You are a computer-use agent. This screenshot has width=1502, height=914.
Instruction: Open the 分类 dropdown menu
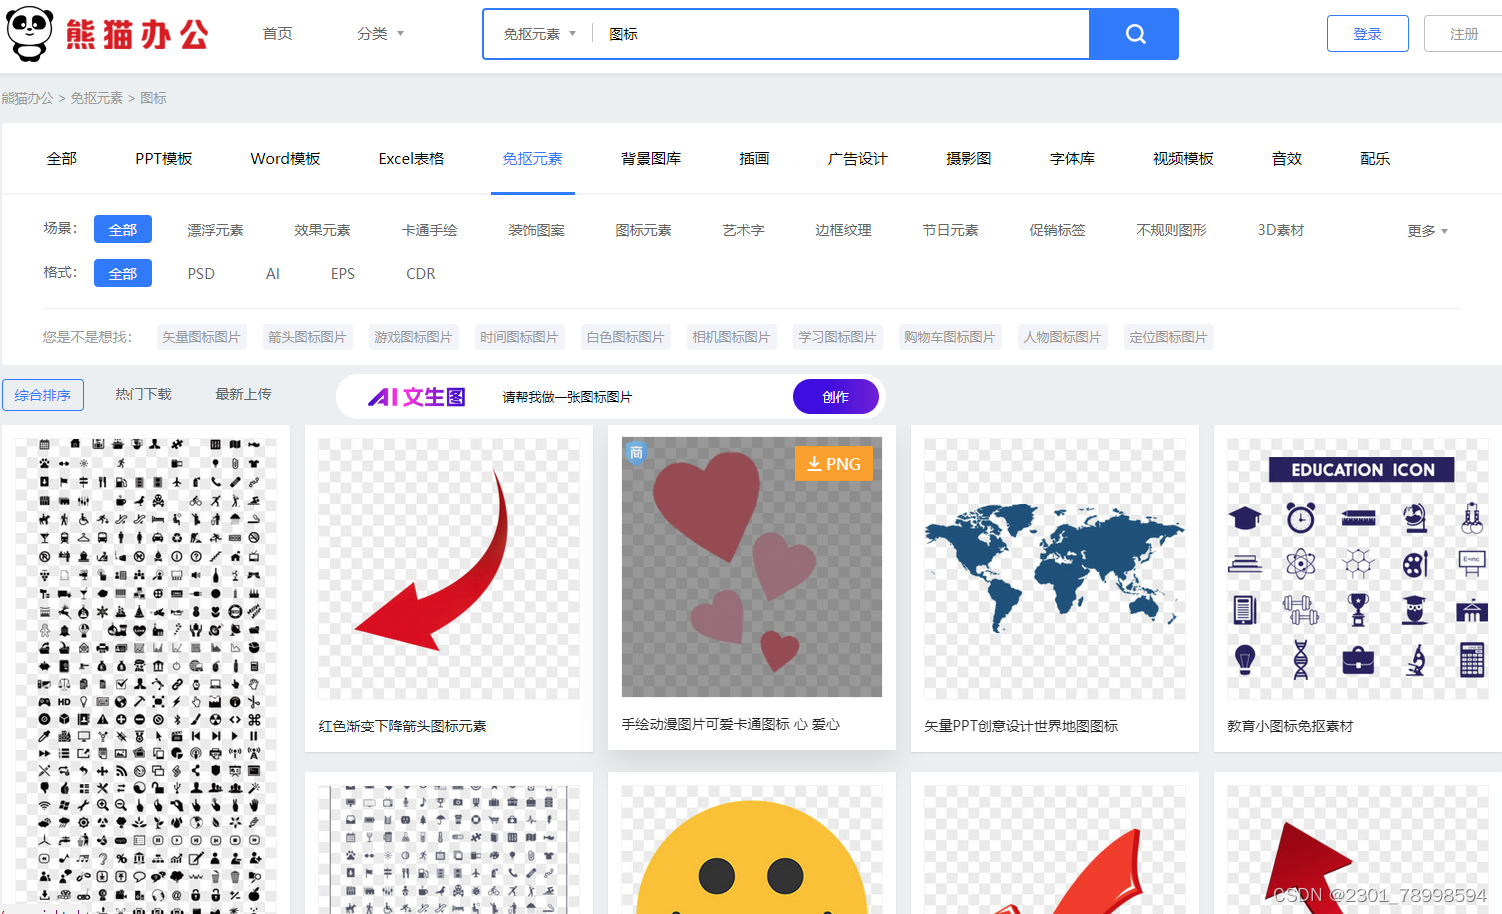380,34
